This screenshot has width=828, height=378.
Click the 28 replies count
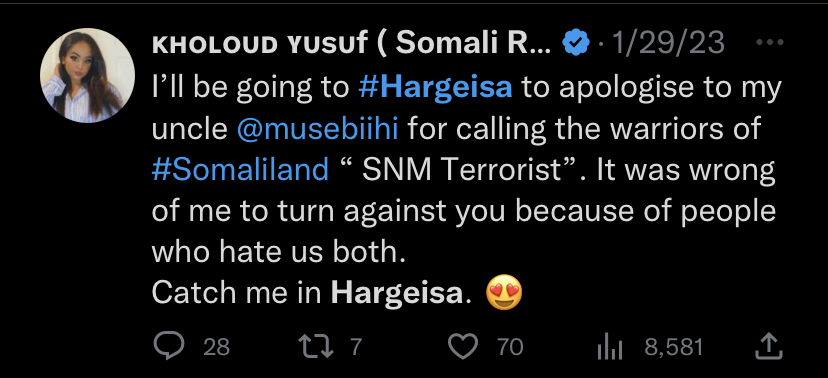click(x=217, y=347)
